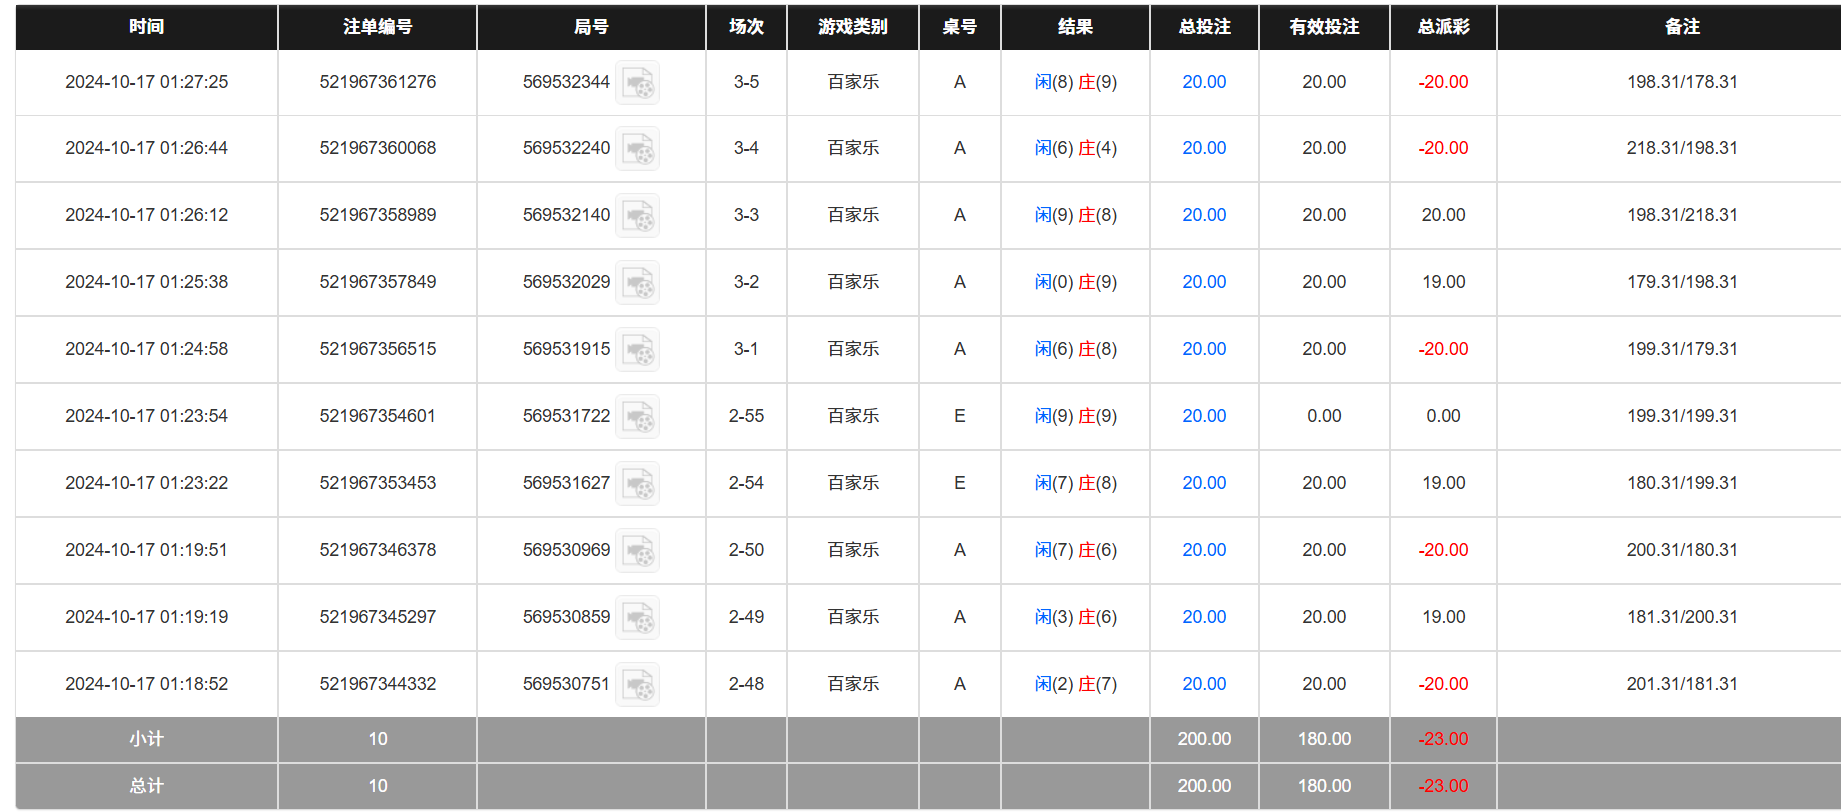Open the 闲(8) 庄(9) result in session 3-5
This screenshot has height=812, width=1841.
click(x=1075, y=82)
